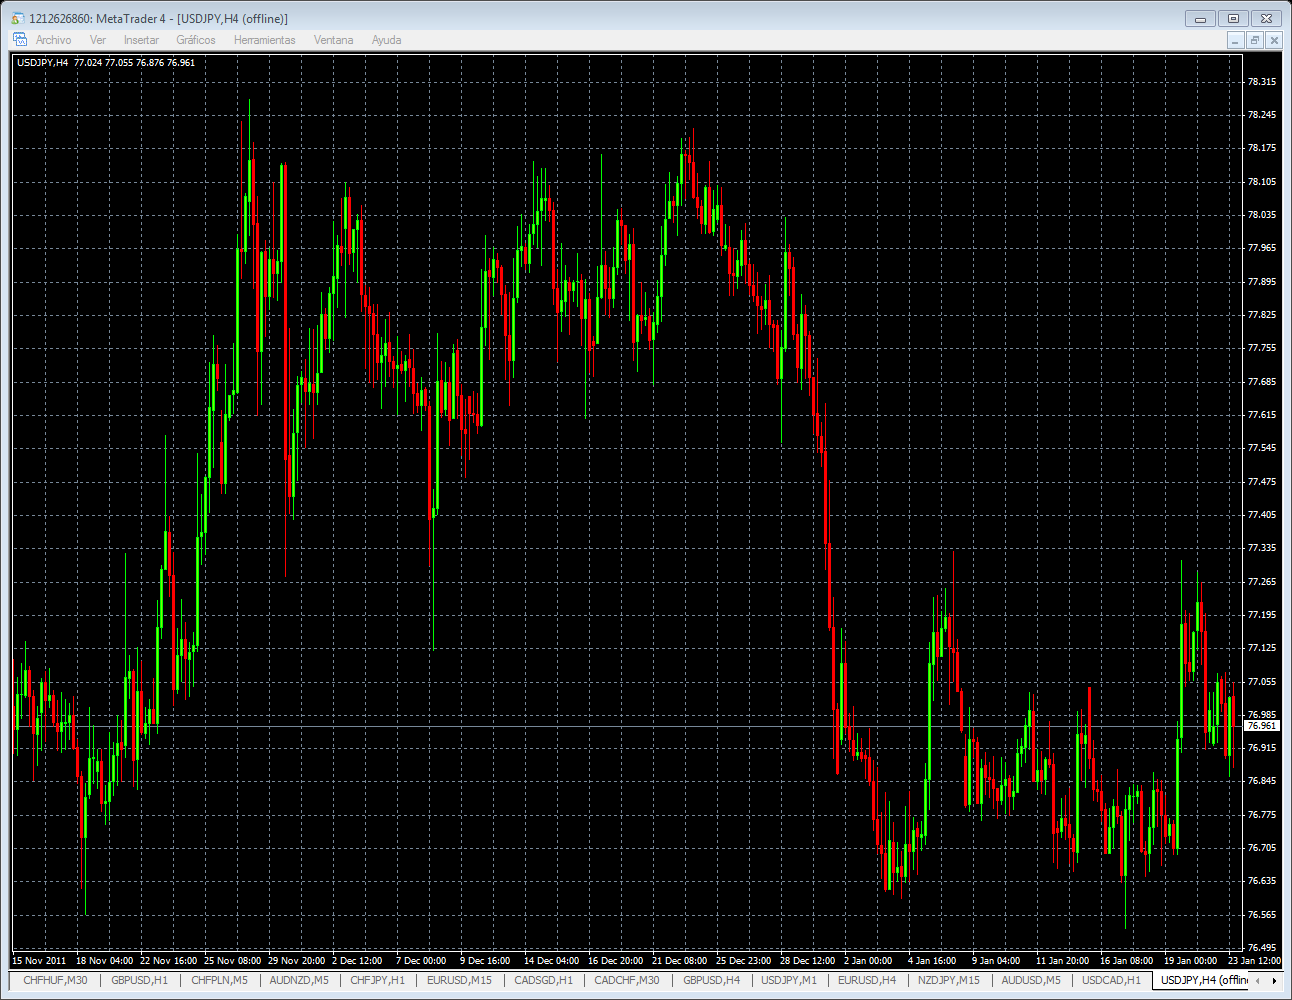
Task: Switch to the NZDJPY,M15 chart tab
Action: [x=949, y=980]
